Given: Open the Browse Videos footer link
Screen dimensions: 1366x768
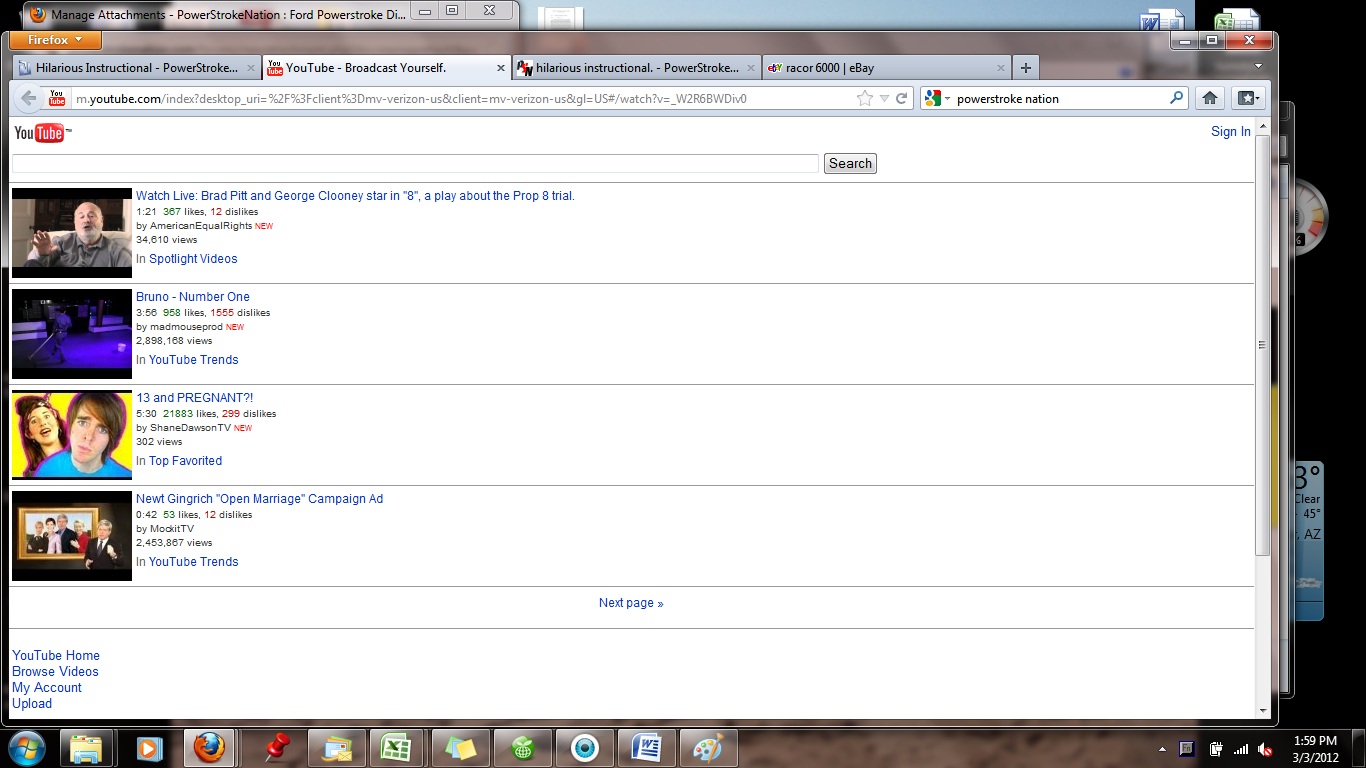Looking at the screenshot, I should coord(55,672).
